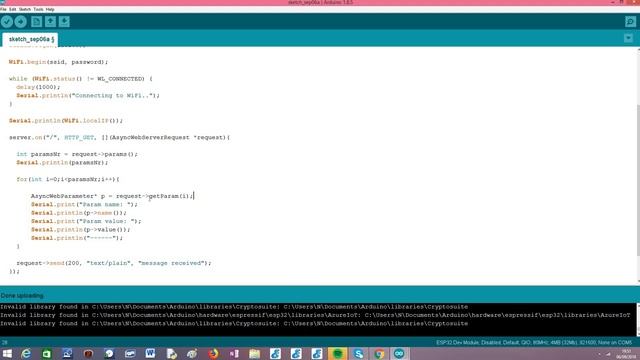640x360 pixels.
Task: Click the 'while (WiFi.status()' line
Action: pos(80,79)
